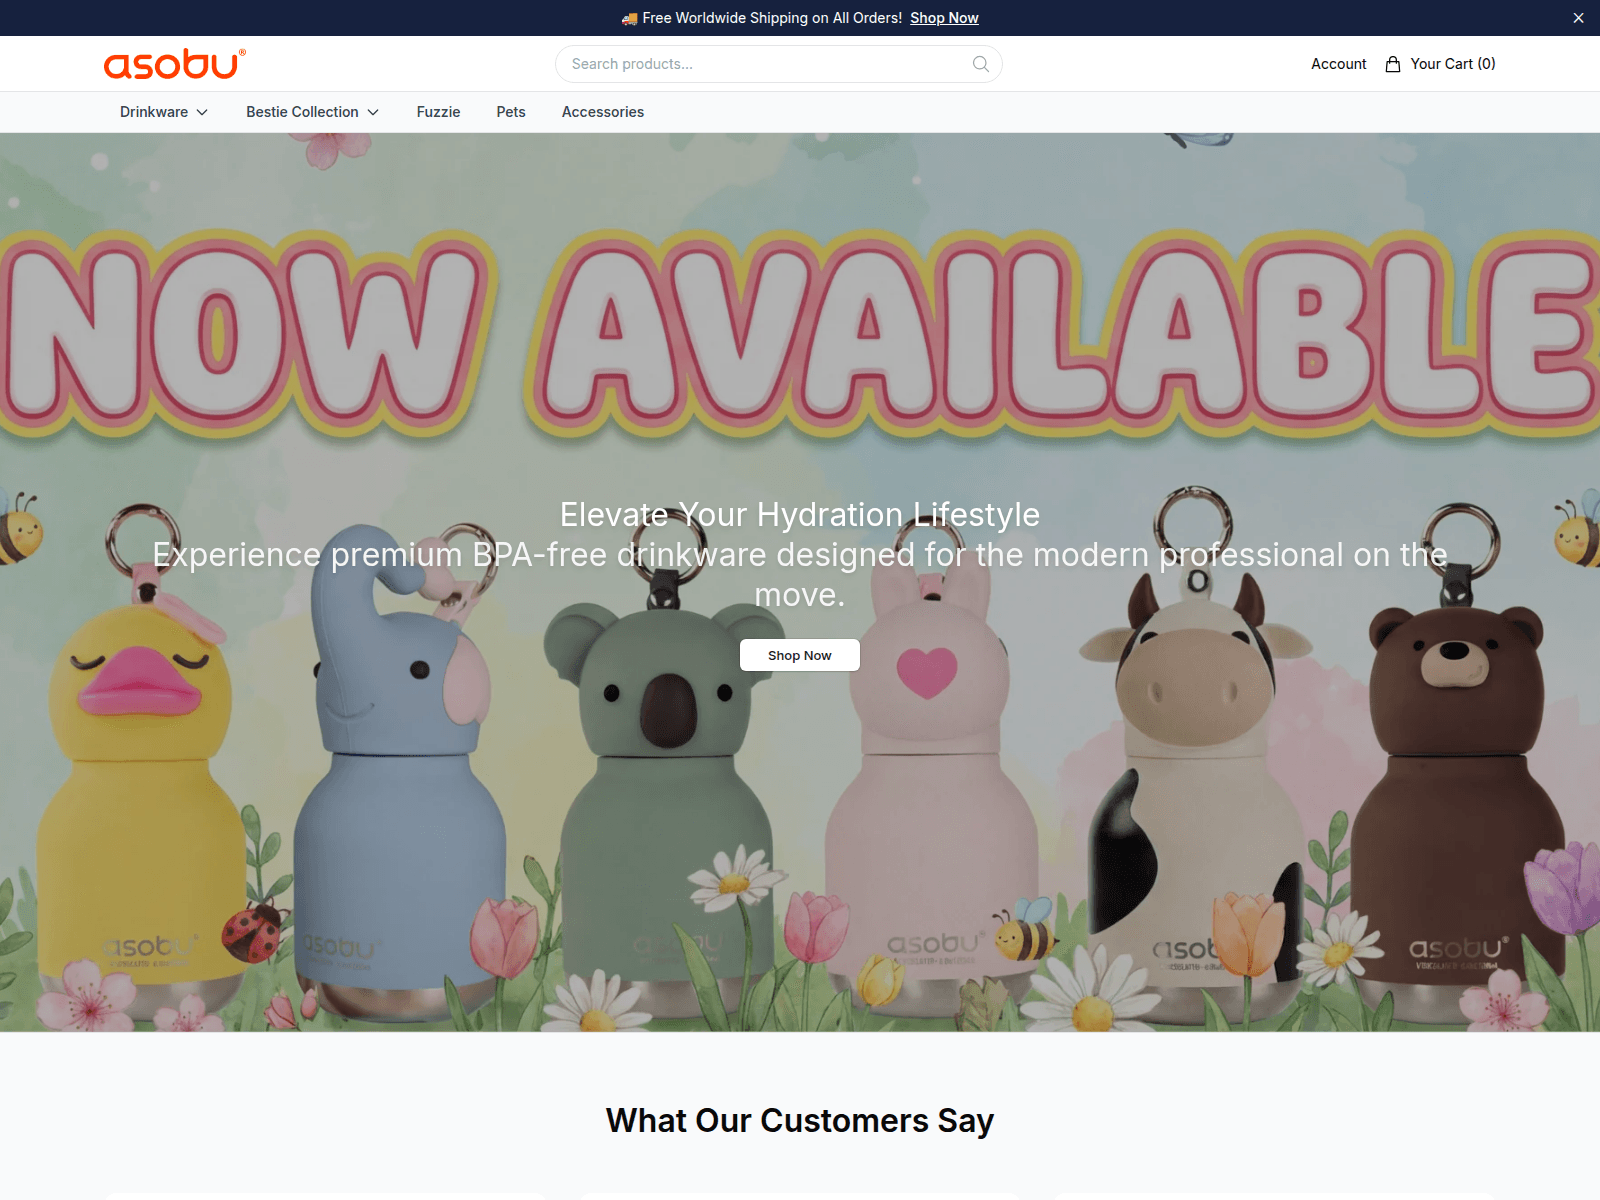Click the 'What Our Customers Say' heading
The height and width of the screenshot is (1200, 1600).
(x=800, y=1121)
